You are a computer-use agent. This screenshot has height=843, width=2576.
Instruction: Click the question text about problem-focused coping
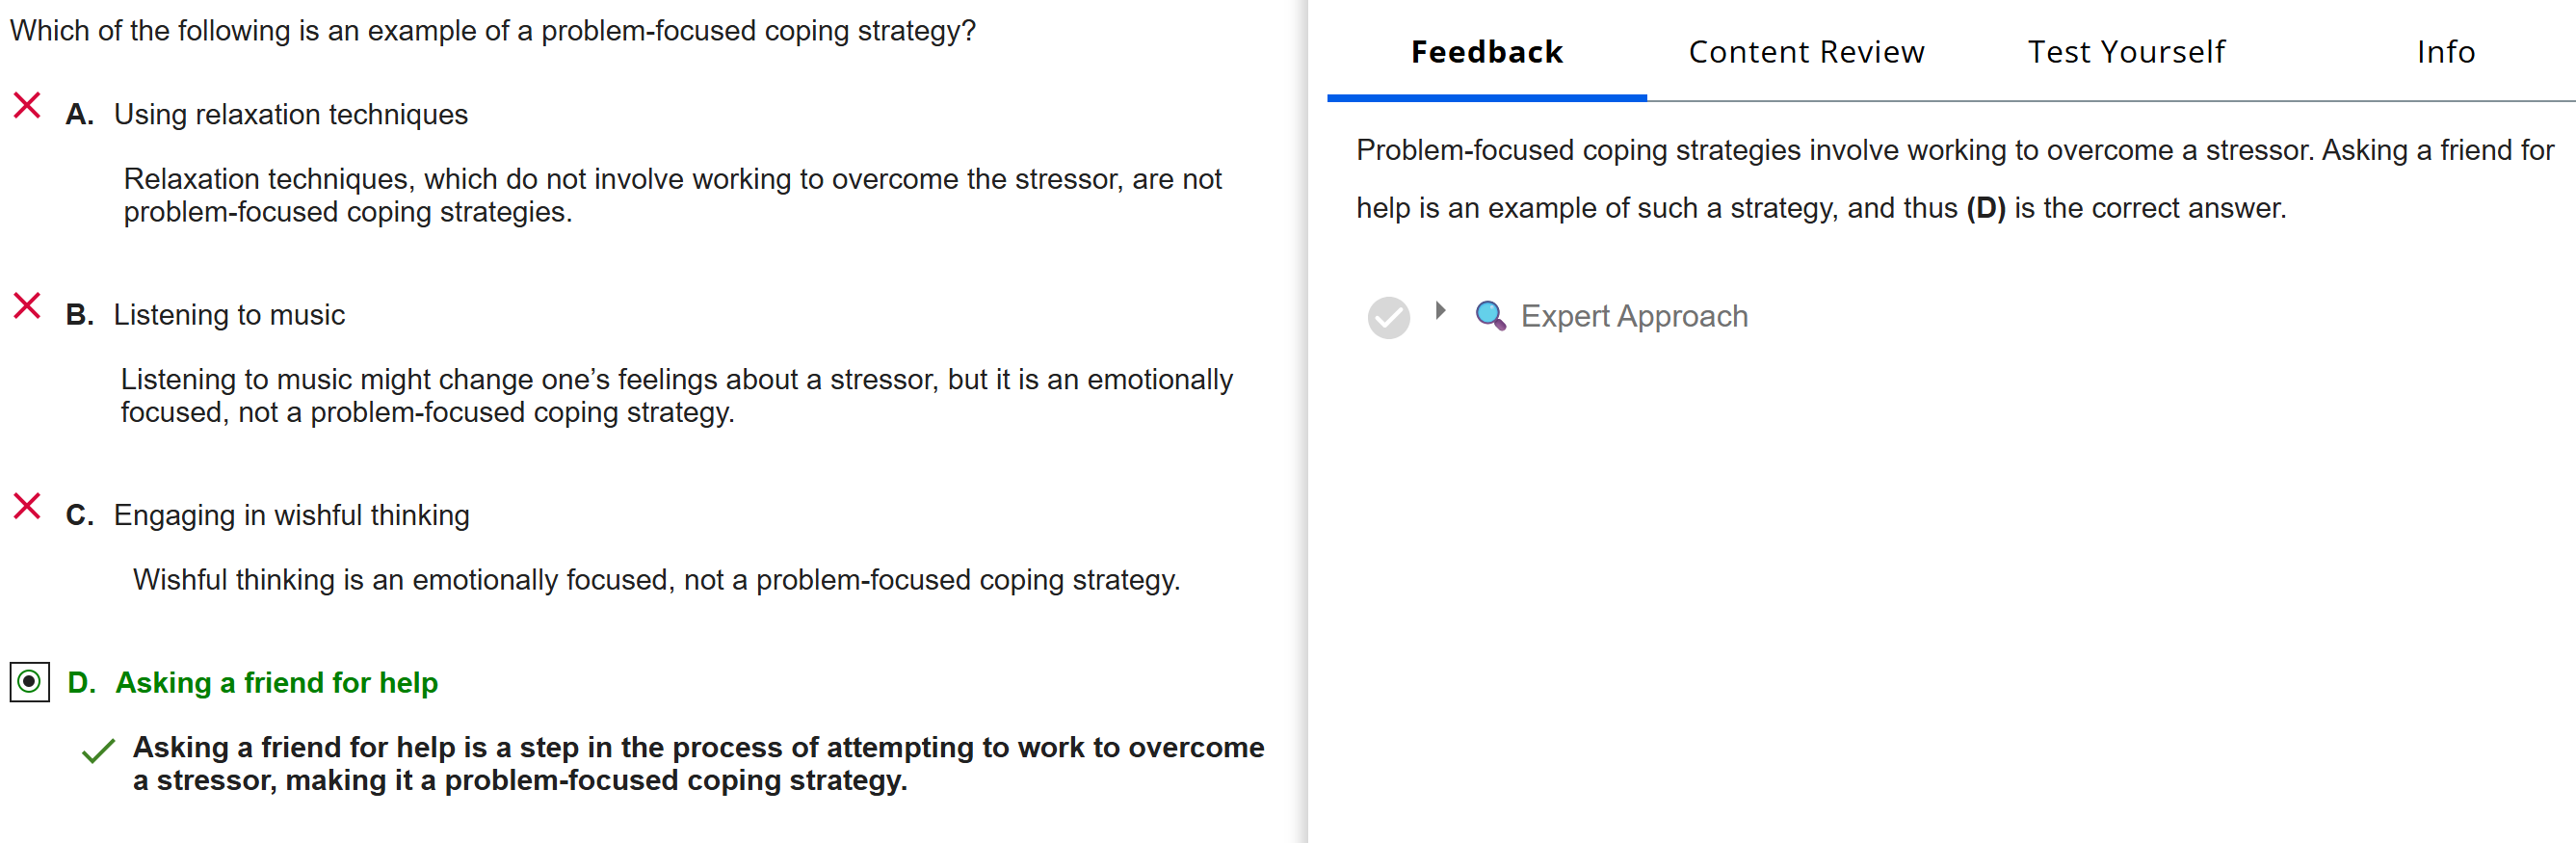pos(492,31)
